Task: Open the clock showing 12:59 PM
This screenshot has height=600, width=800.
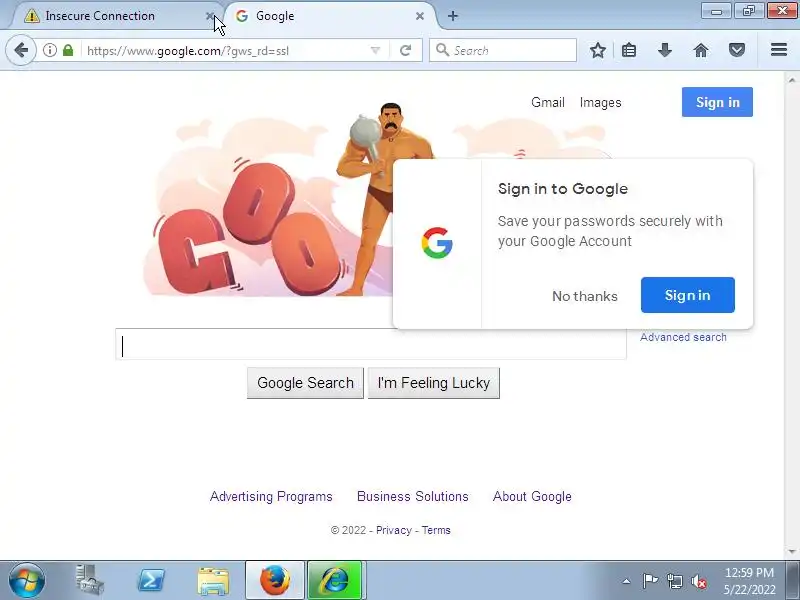Action: coord(749,581)
